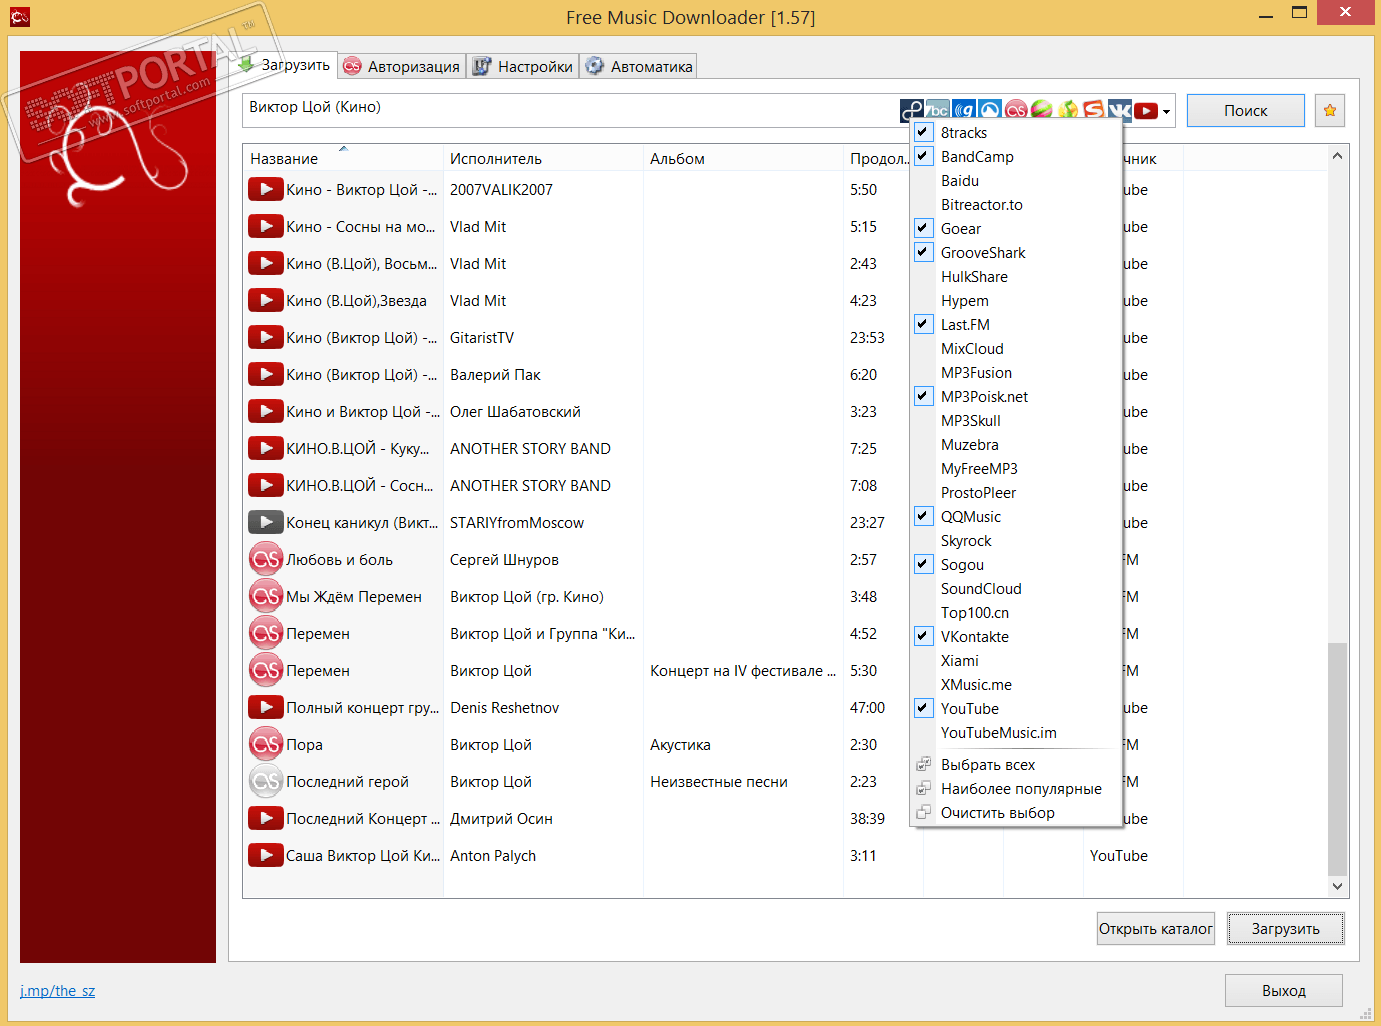Viewport: 1381px width, 1026px height.
Task: Click Last.fm icon beside 'Любовь и боль'
Action: (x=266, y=559)
